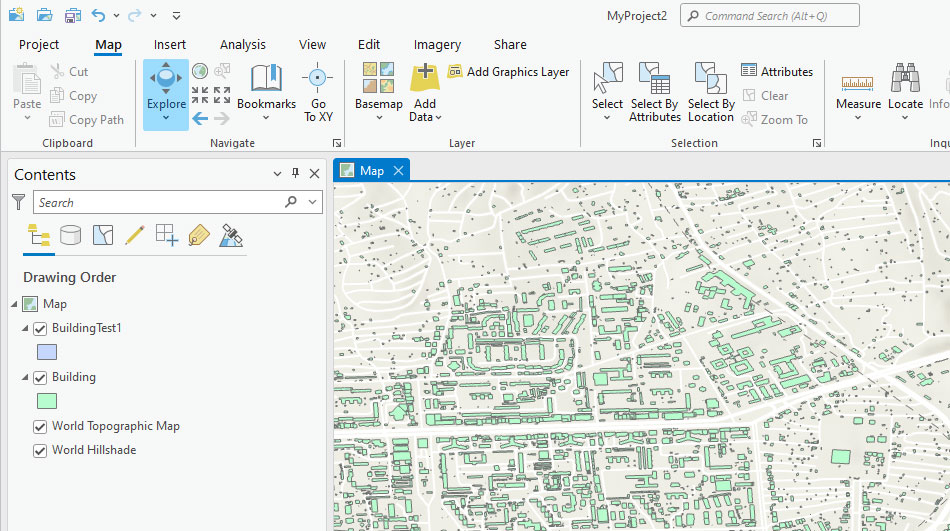This screenshot has width=950, height=531.
Task: Undo the last action
Action: pyautogui.click(x=99, y=15)
